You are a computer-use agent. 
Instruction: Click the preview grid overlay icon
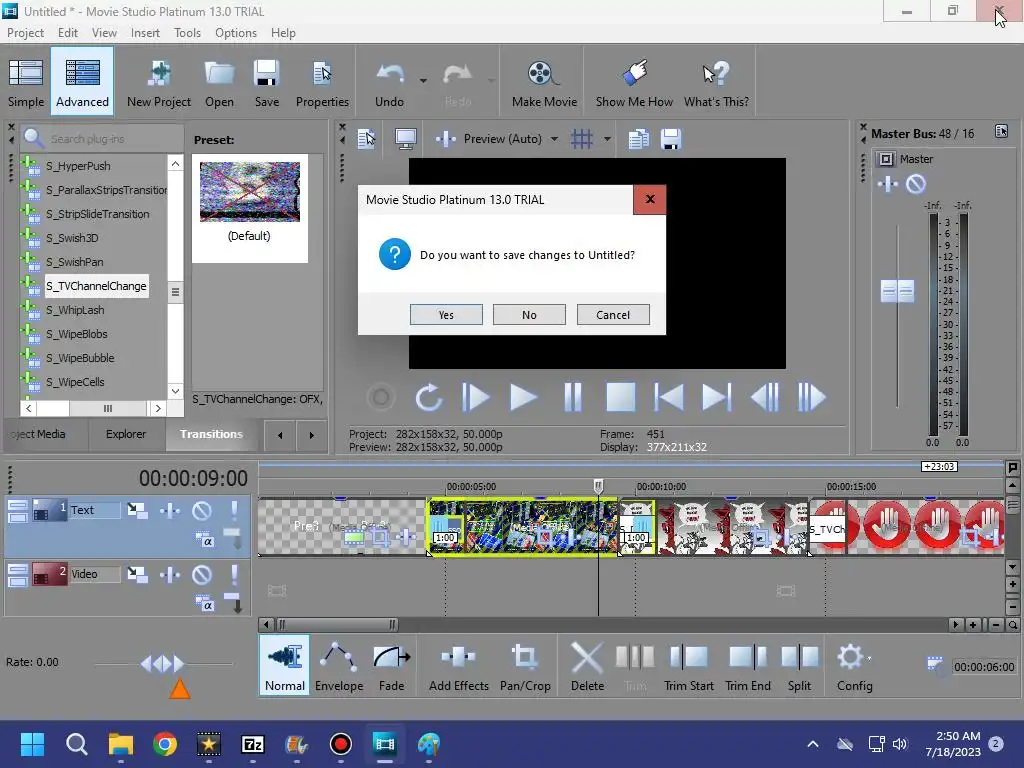pyautogui.click(x=581, y=138)
